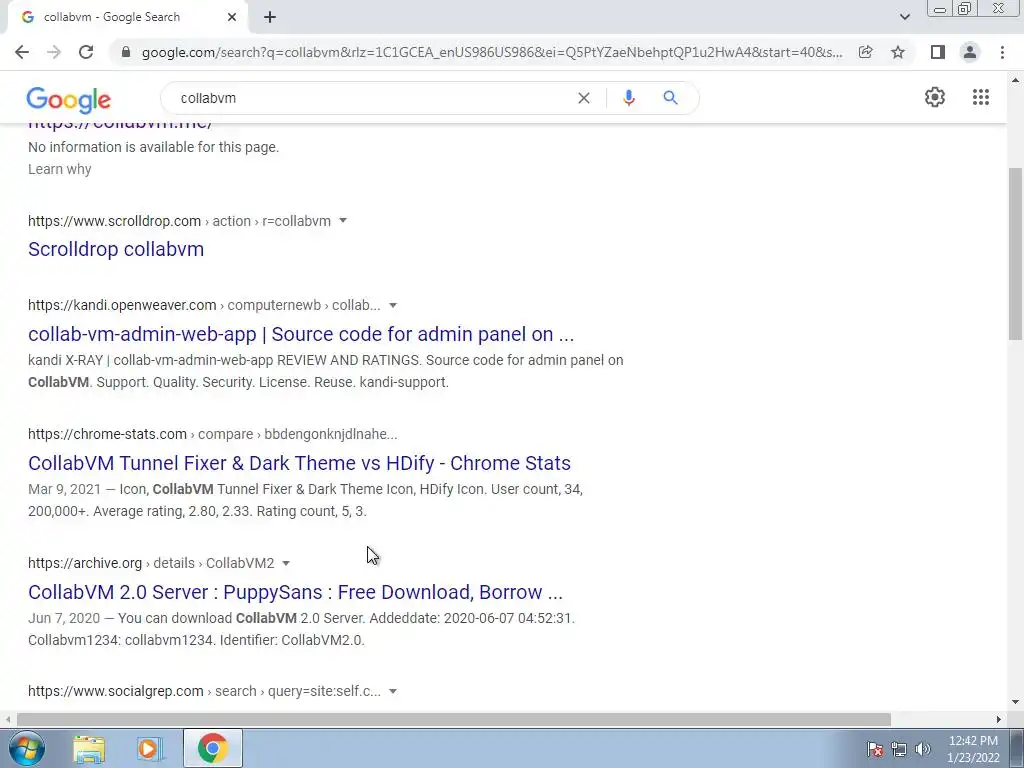The height and width of the screenshot is (768, 1024).
Task: Open Chrome three-dot menu
Action: click(x=1002, y=52)
